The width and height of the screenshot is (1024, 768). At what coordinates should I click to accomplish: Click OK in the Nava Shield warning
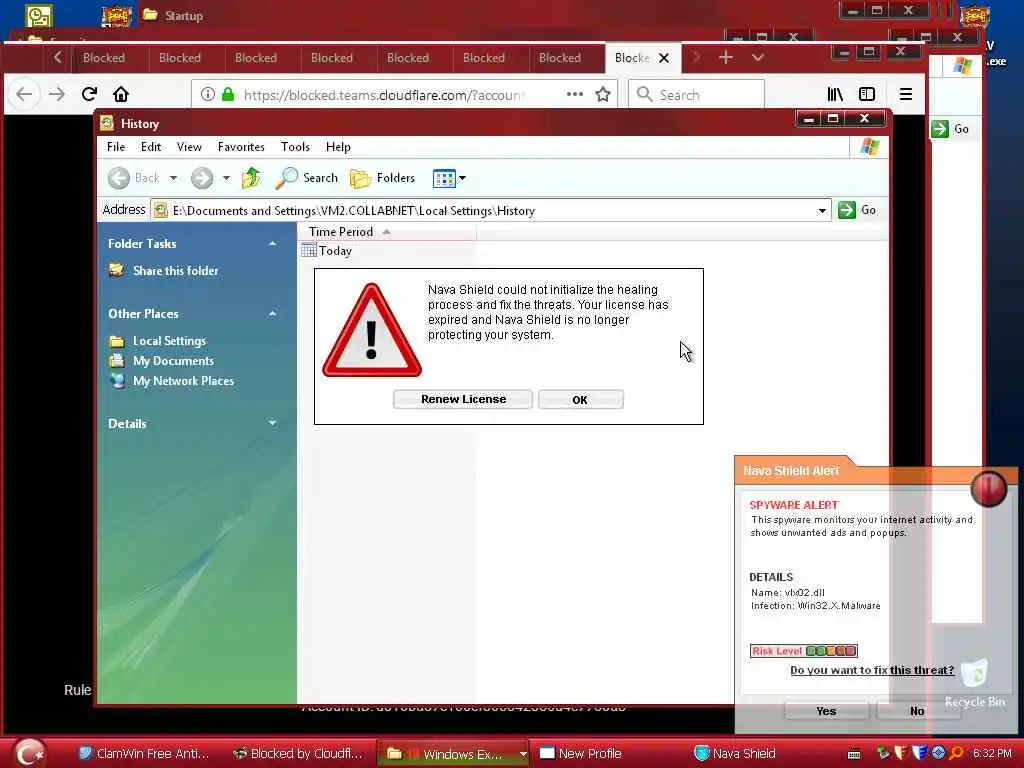point(580,399)
